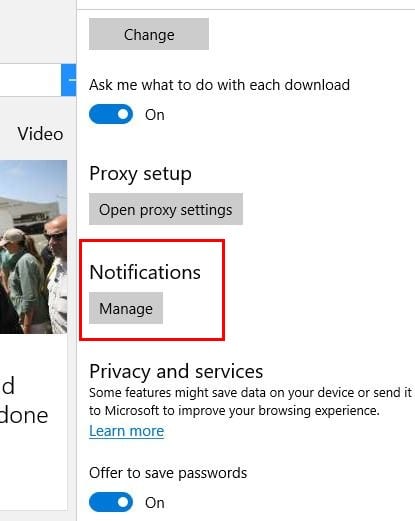415x521 pixels.
Task: Toggle Offer to save passwords switch
Action: point(111,502)
